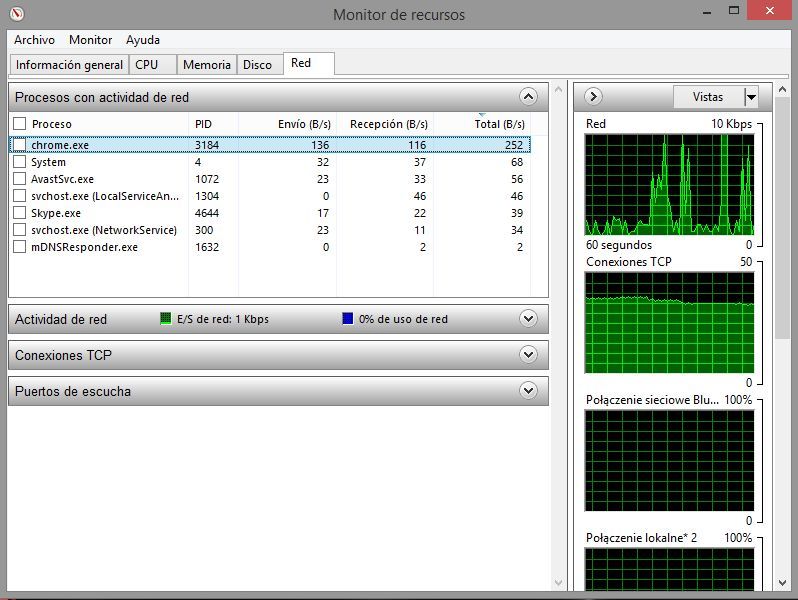Viewport: 798px width, 600px height.
Task: Select the System process name
Action: 48,162
